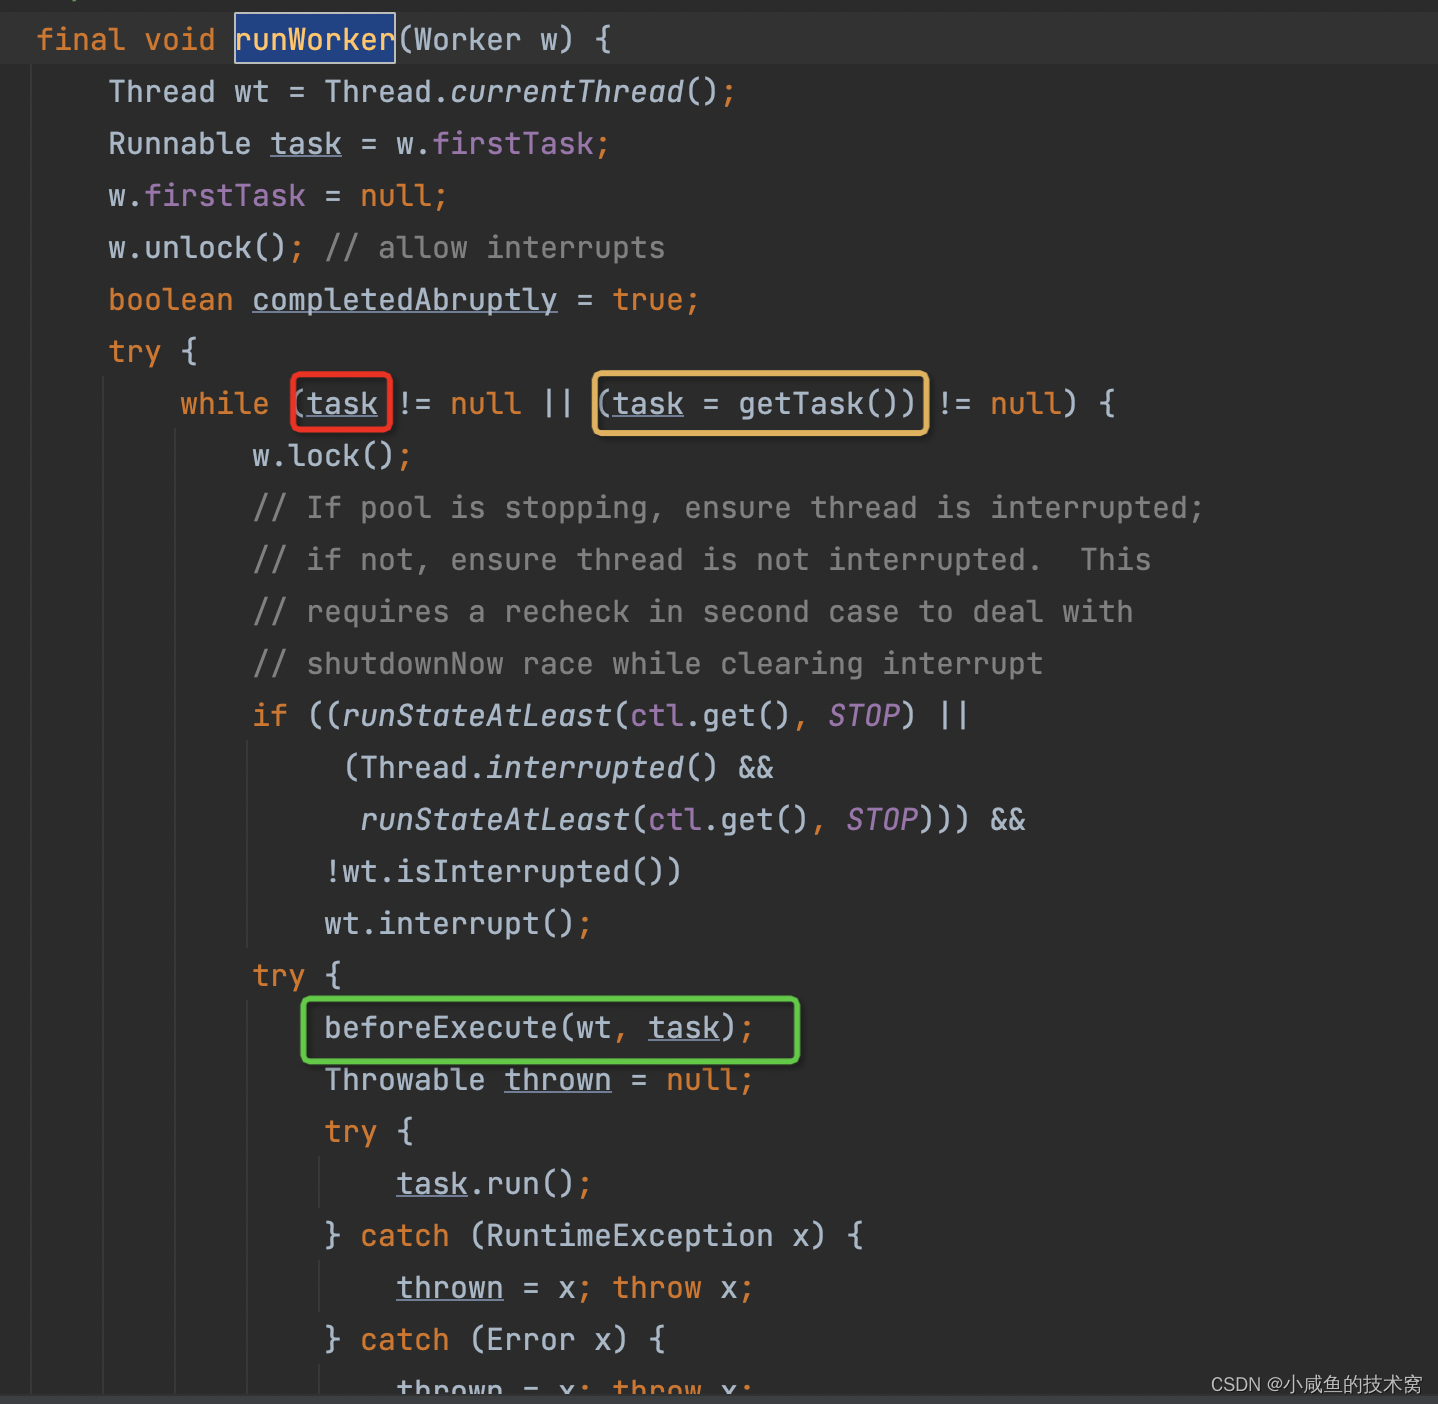
Task: Click 'task.run();' statement
Action: coord(494,1184)
